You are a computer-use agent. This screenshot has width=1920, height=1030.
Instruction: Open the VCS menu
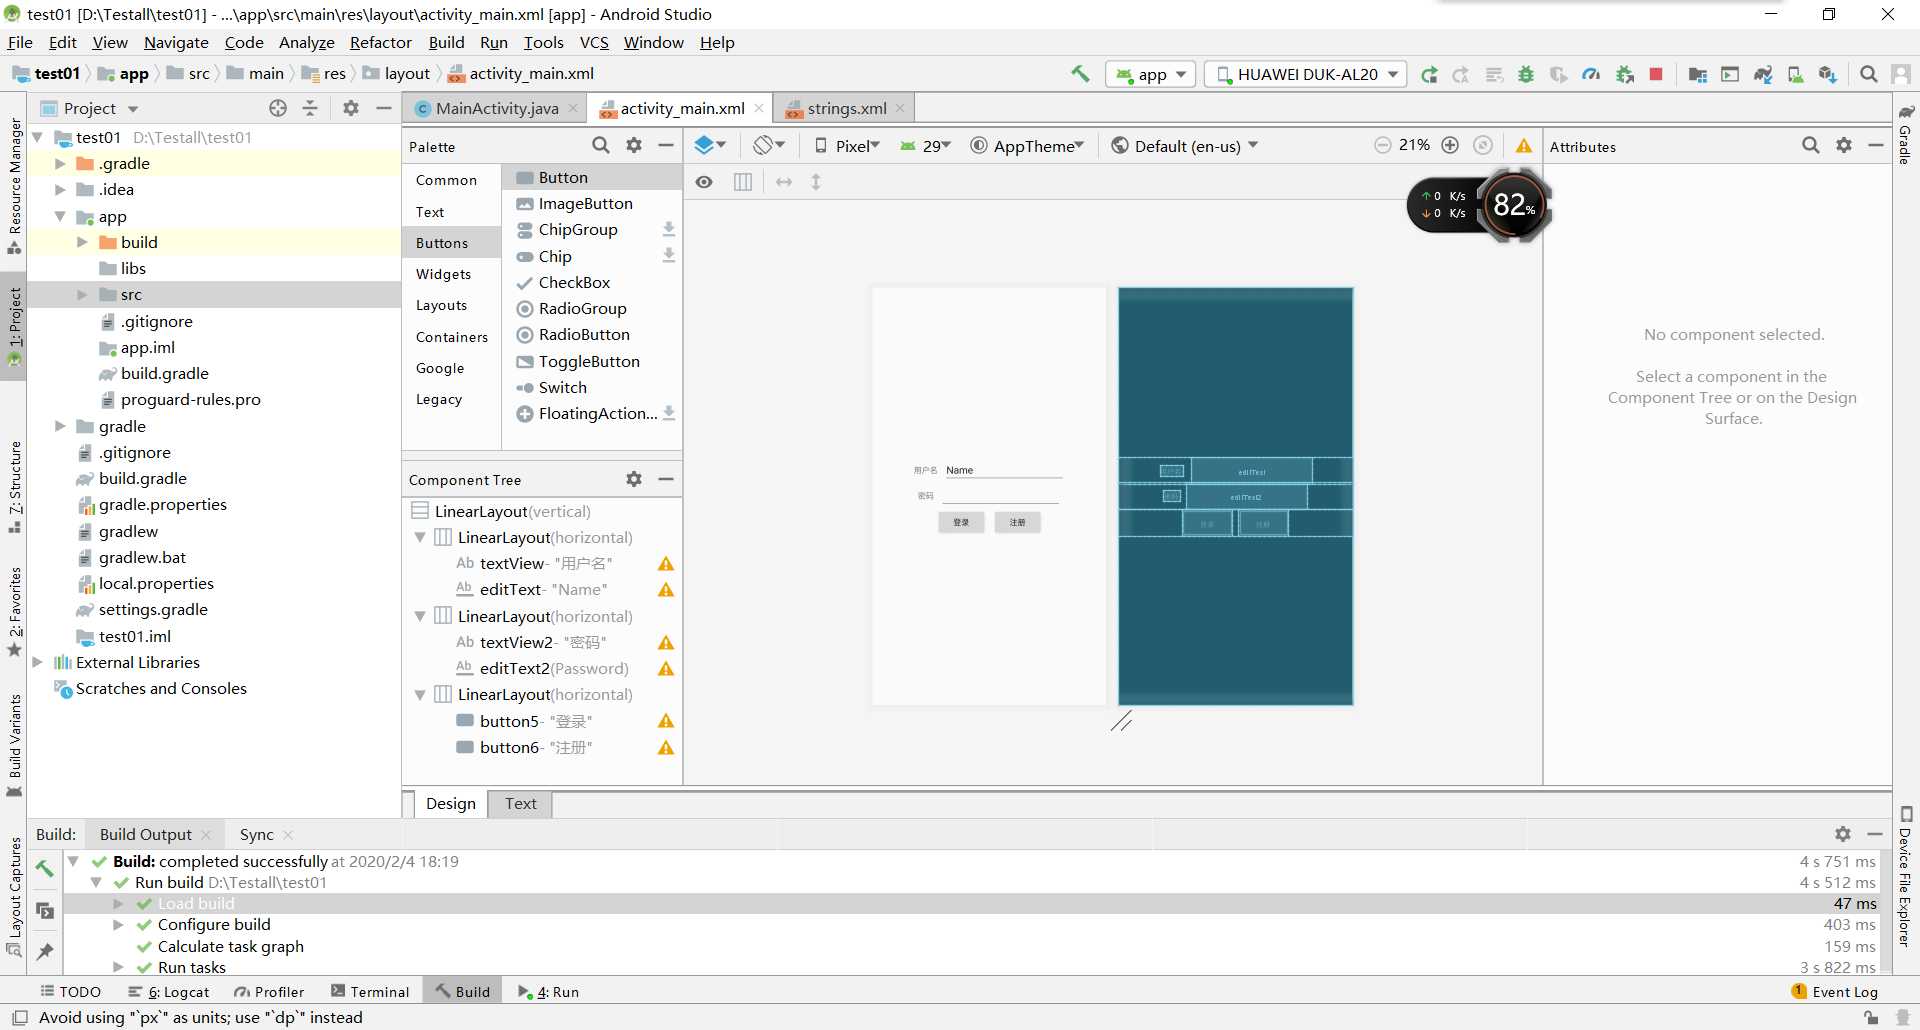coord(594,42)
